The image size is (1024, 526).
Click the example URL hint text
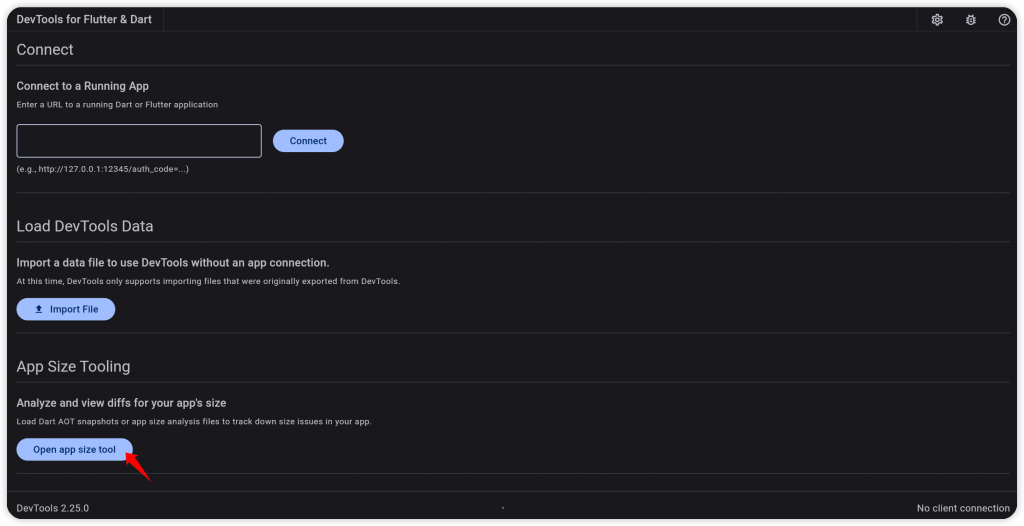pos(103,169)
